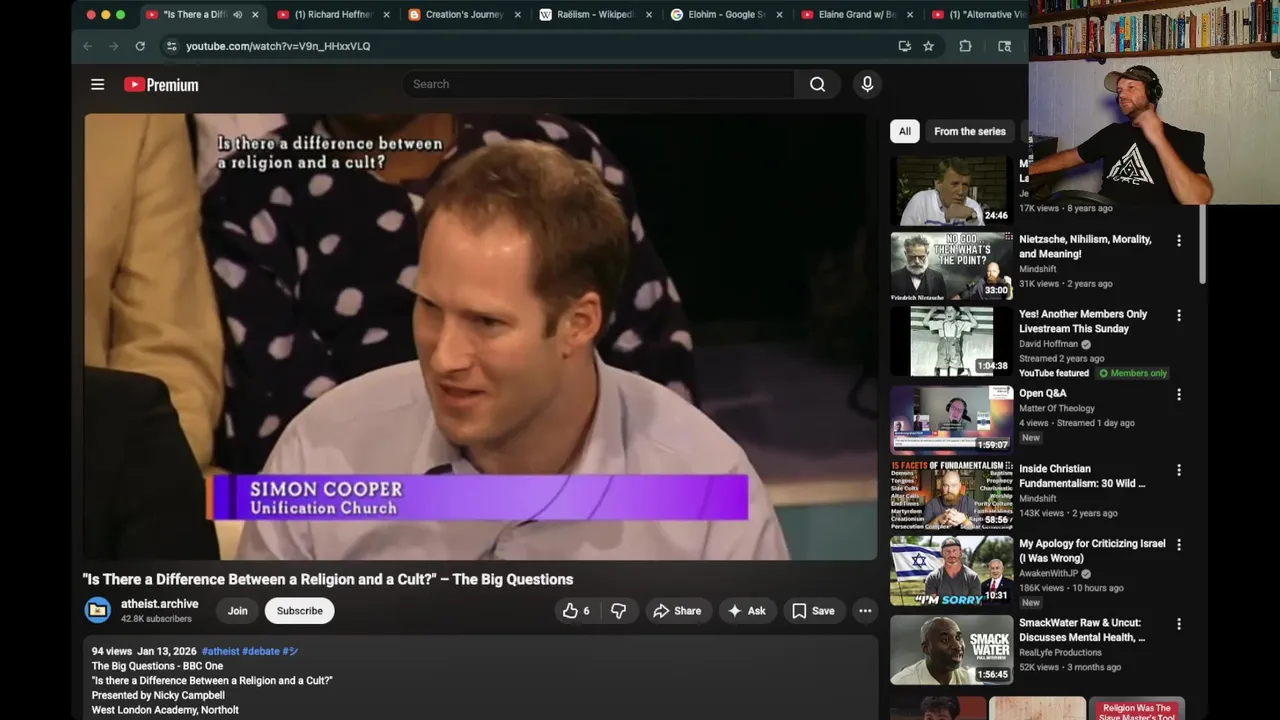Click the #debate hashtag link
Screen dimensions: 1280x720
point(261,651)
